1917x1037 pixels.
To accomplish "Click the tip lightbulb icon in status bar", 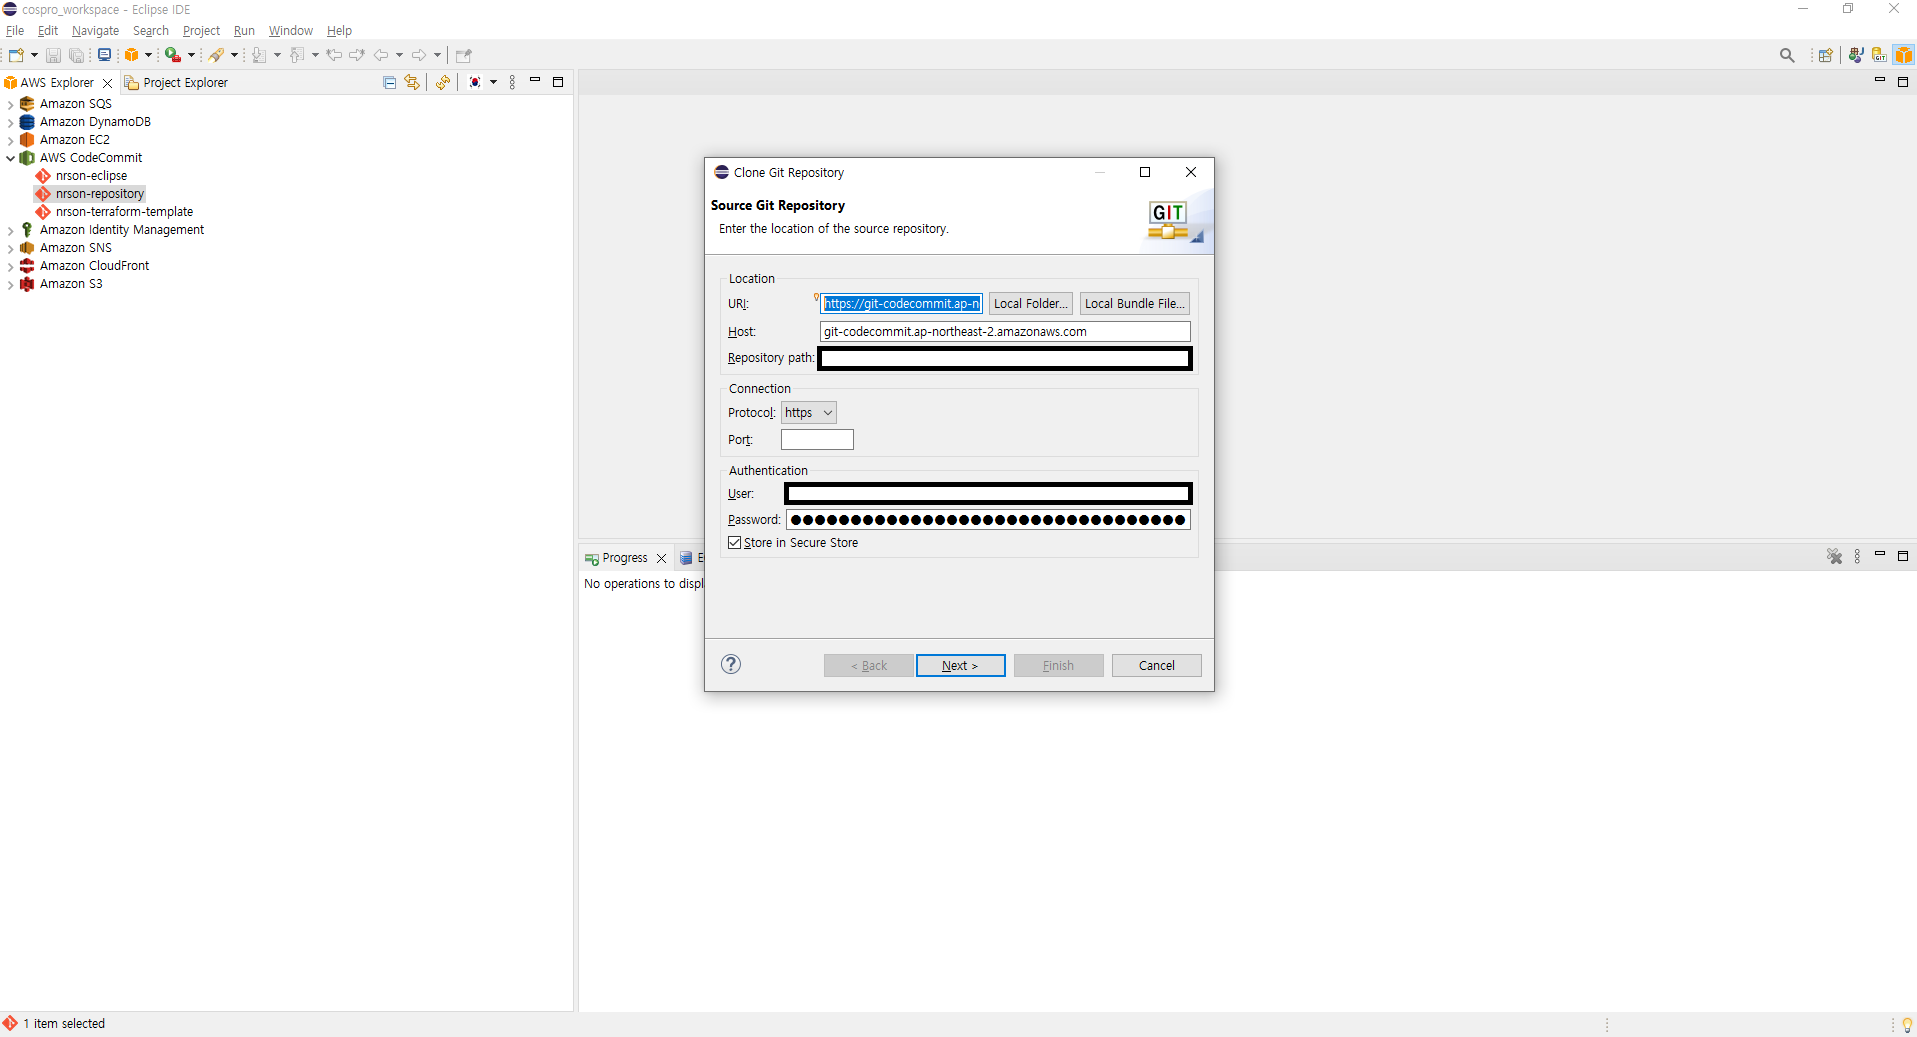I will (x=1907, y=1024).
